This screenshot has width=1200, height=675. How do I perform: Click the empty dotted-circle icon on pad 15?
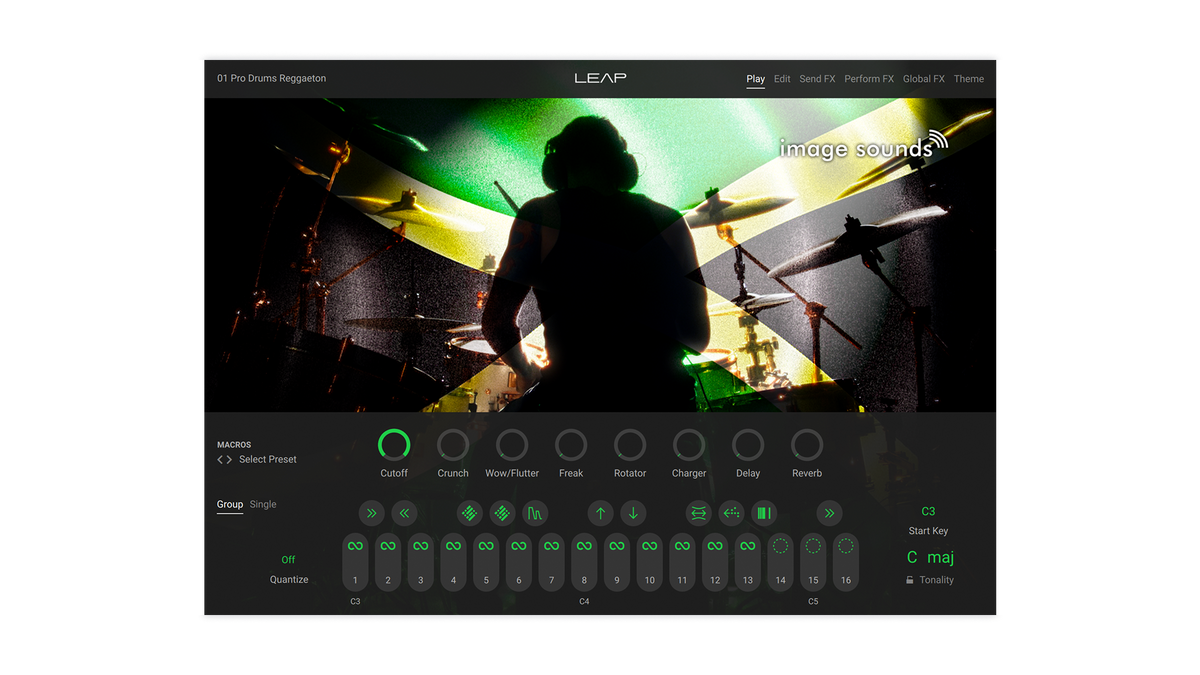[x=813, y=546]
